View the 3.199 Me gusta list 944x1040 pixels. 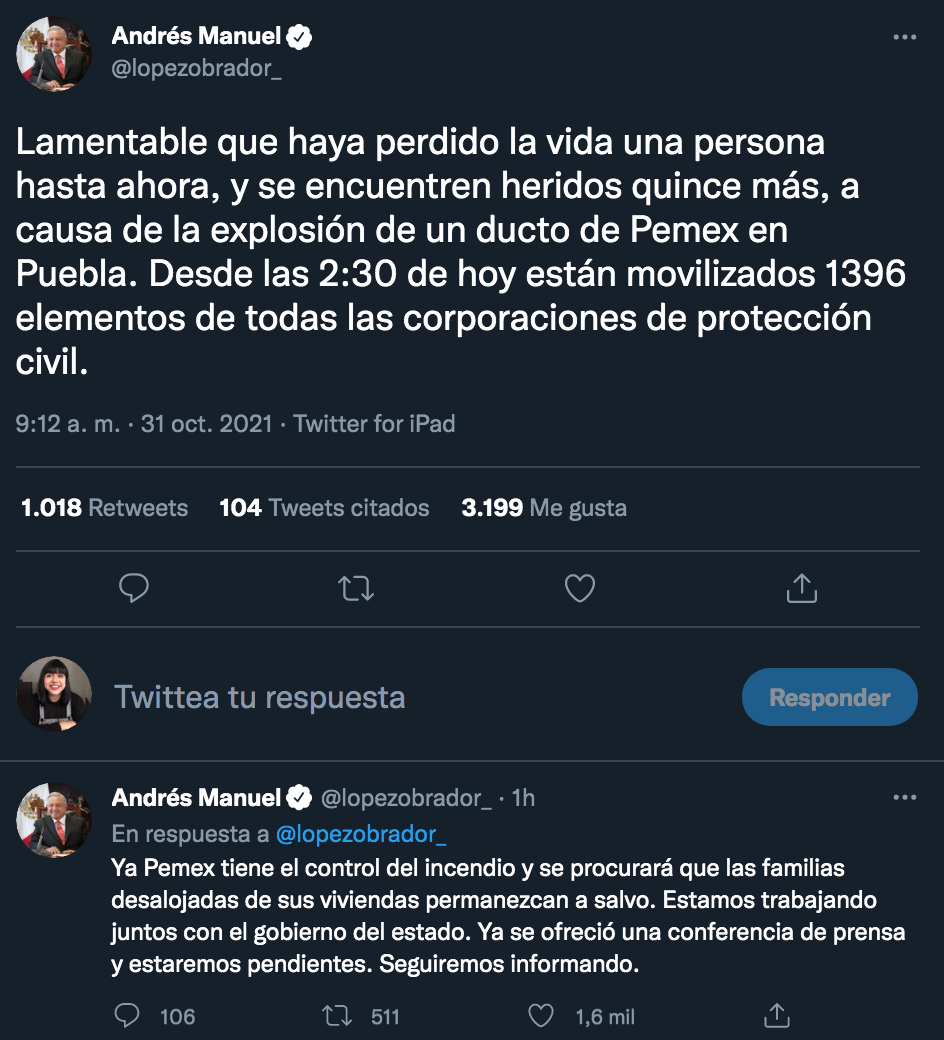[x=542, y=507]
